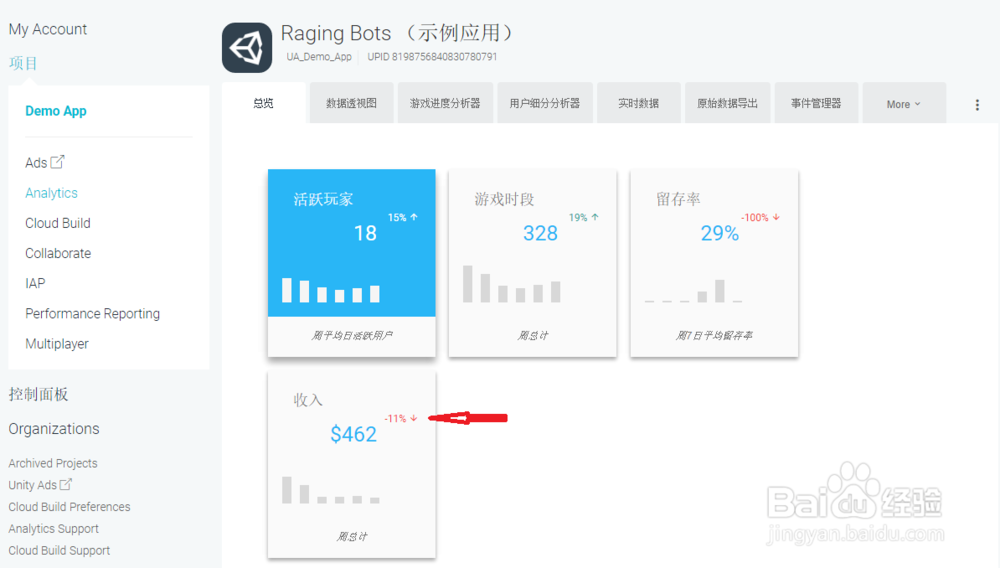Click the 活跃玩家 bar chart
This screenshot has width=1000, height=568.
coord(331,290)
